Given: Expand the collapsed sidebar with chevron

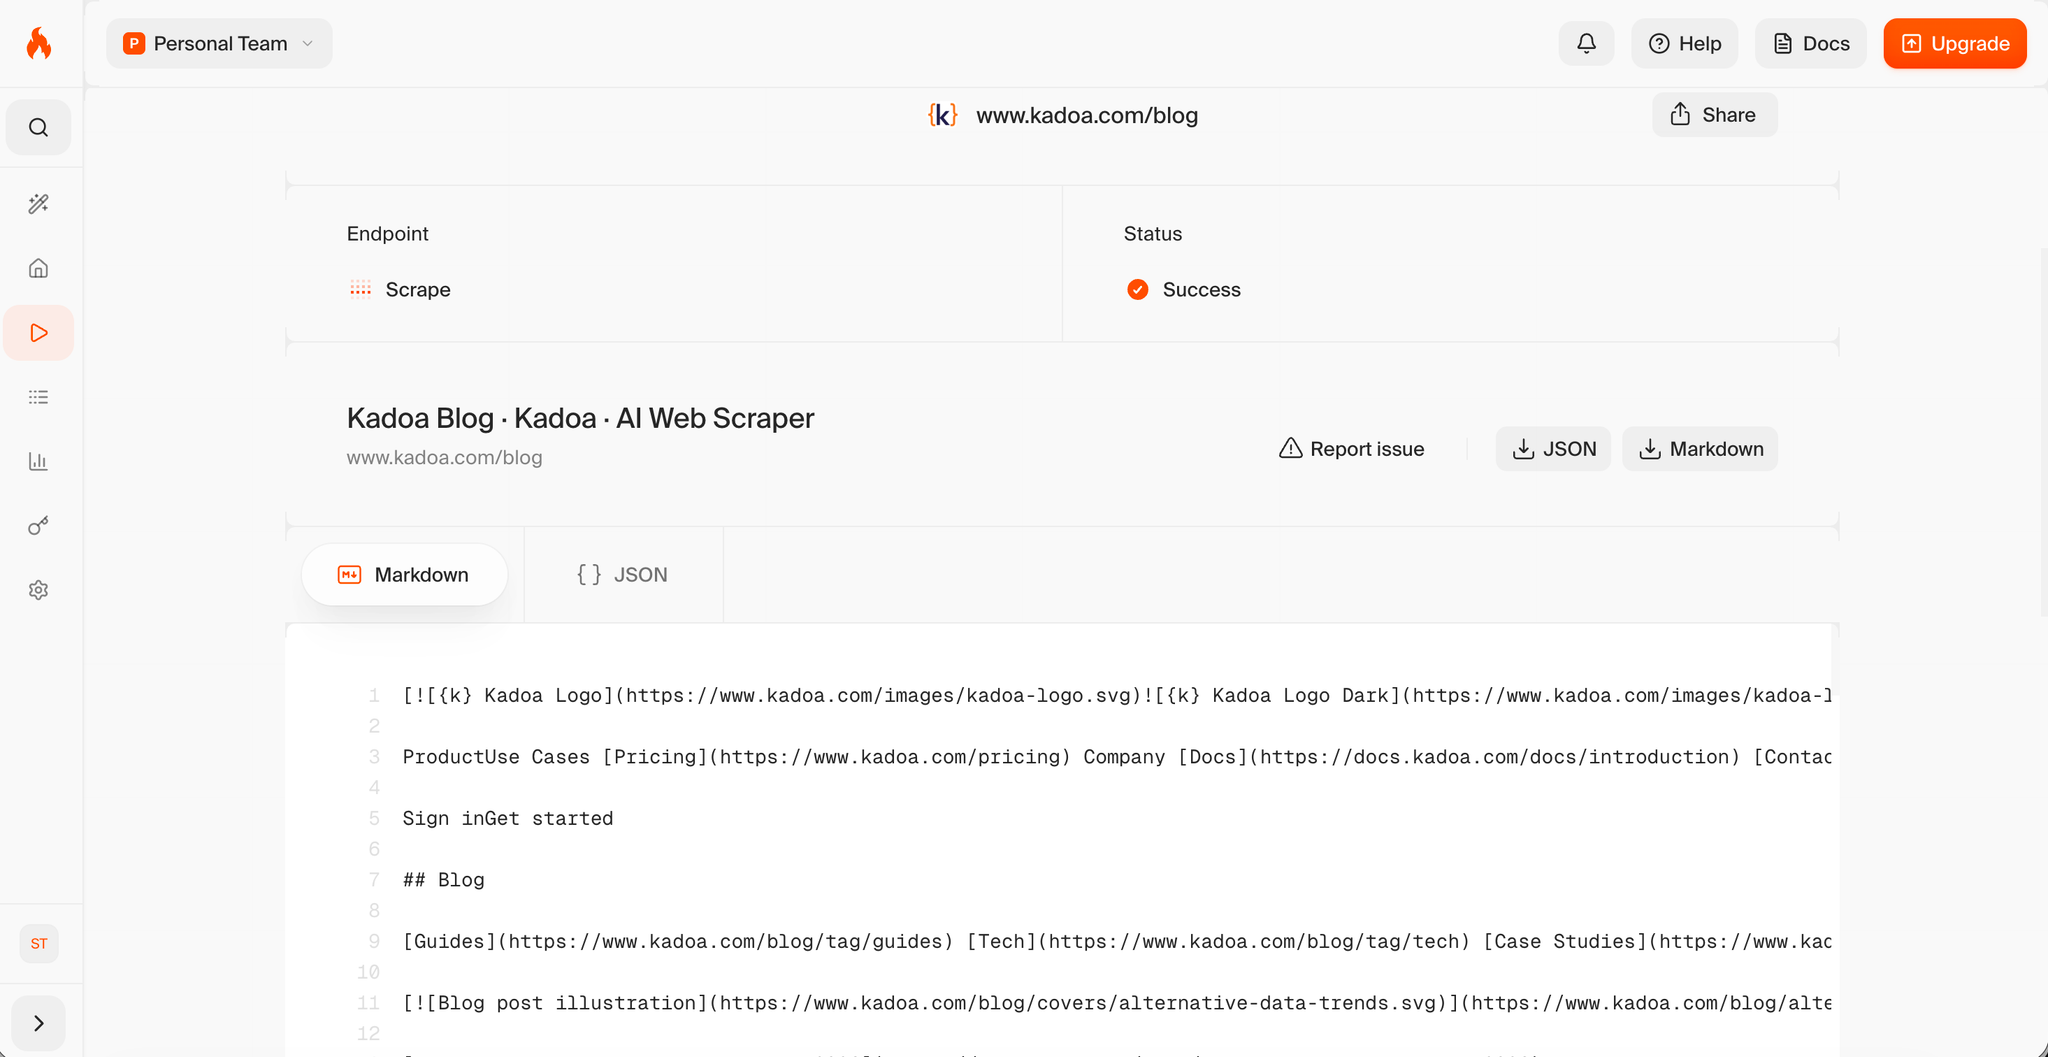Looking at the screenshot, I should tap(38, 1023).
